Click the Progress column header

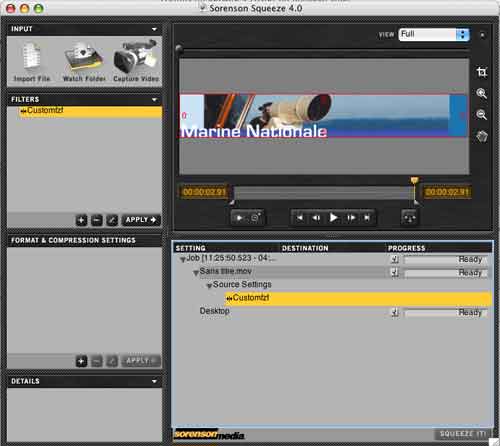tap(406, 248)
